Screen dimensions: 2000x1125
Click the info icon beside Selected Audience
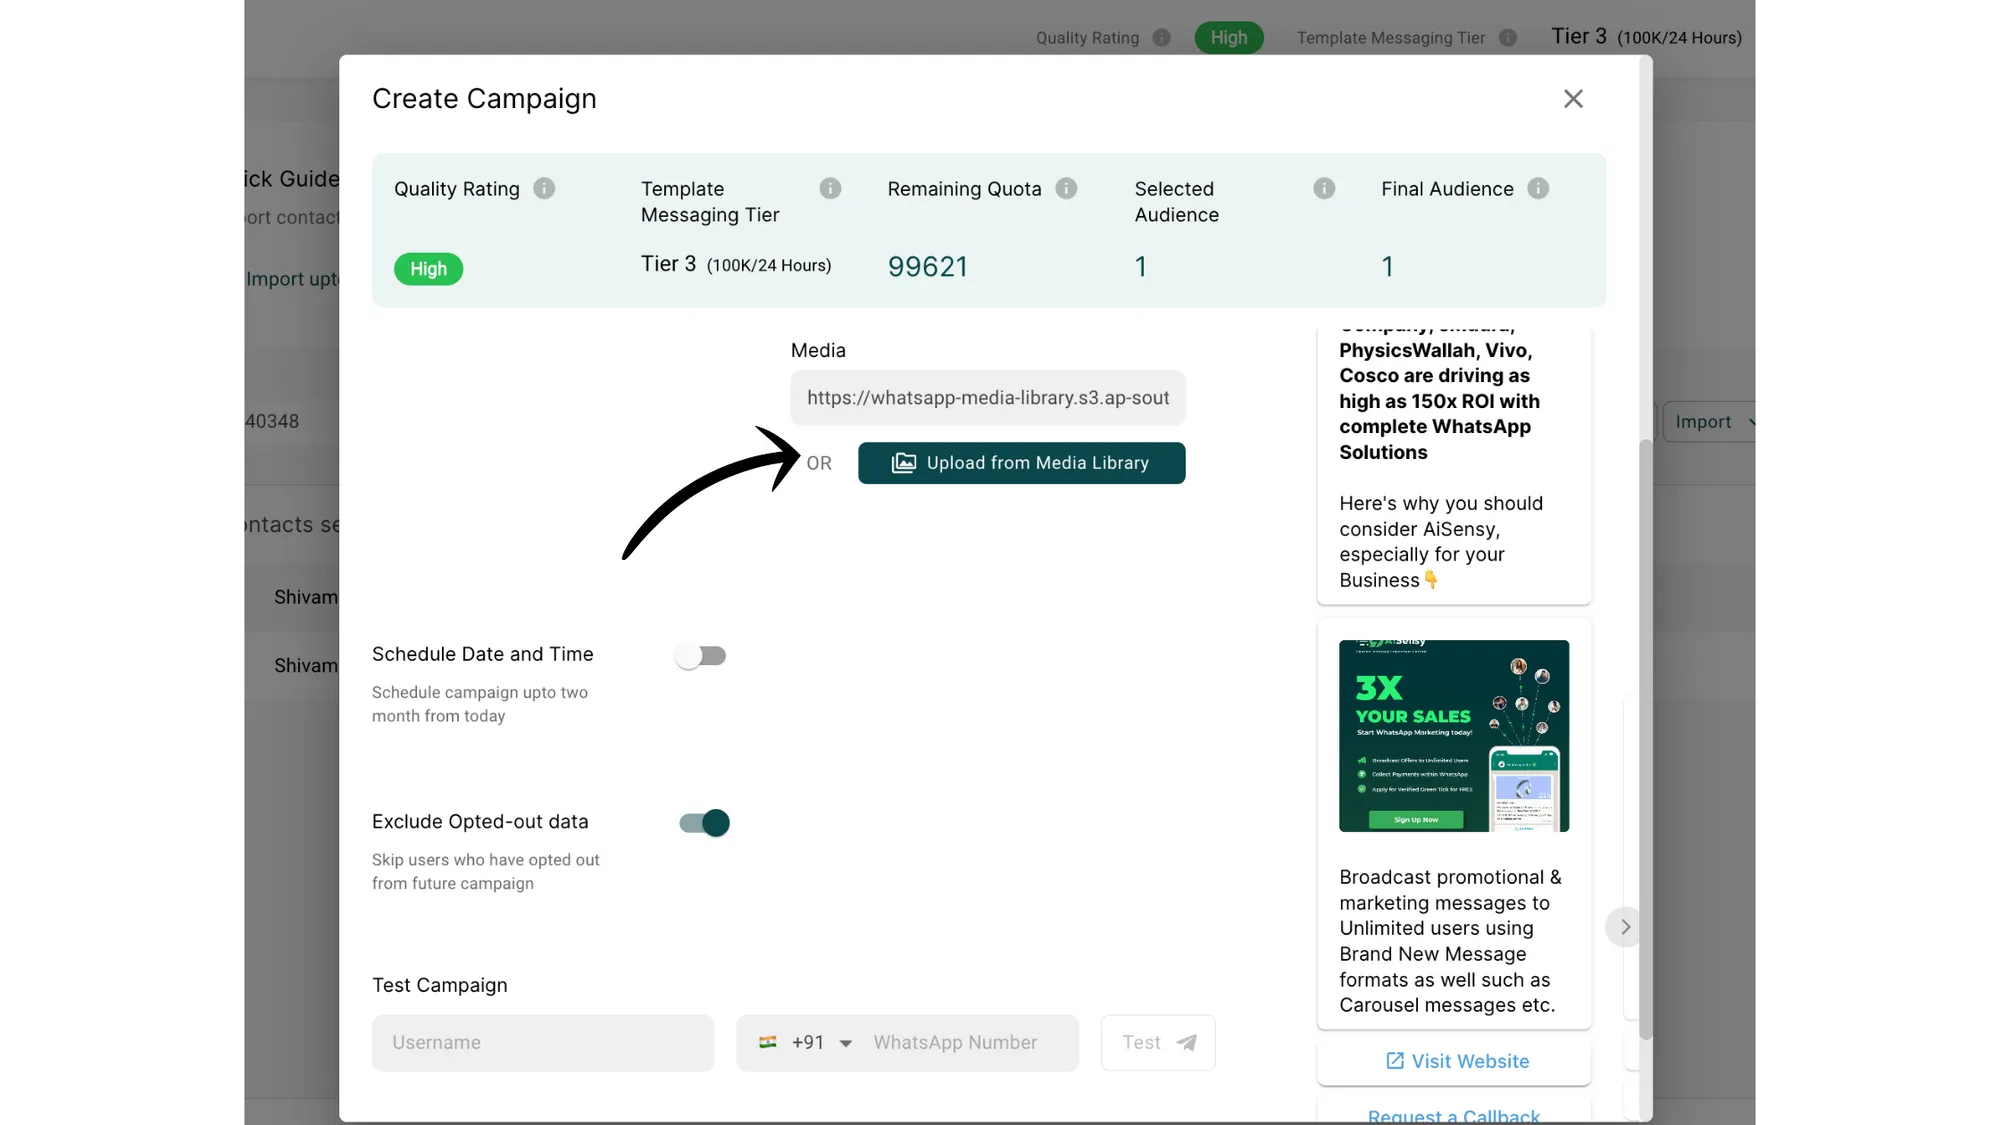click(x=1325, y=188)
